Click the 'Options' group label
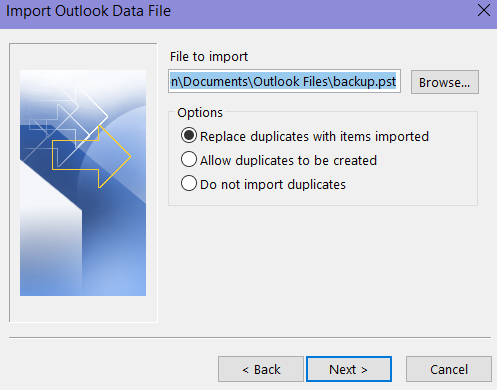The image size is (497, 390). point(200,113)
